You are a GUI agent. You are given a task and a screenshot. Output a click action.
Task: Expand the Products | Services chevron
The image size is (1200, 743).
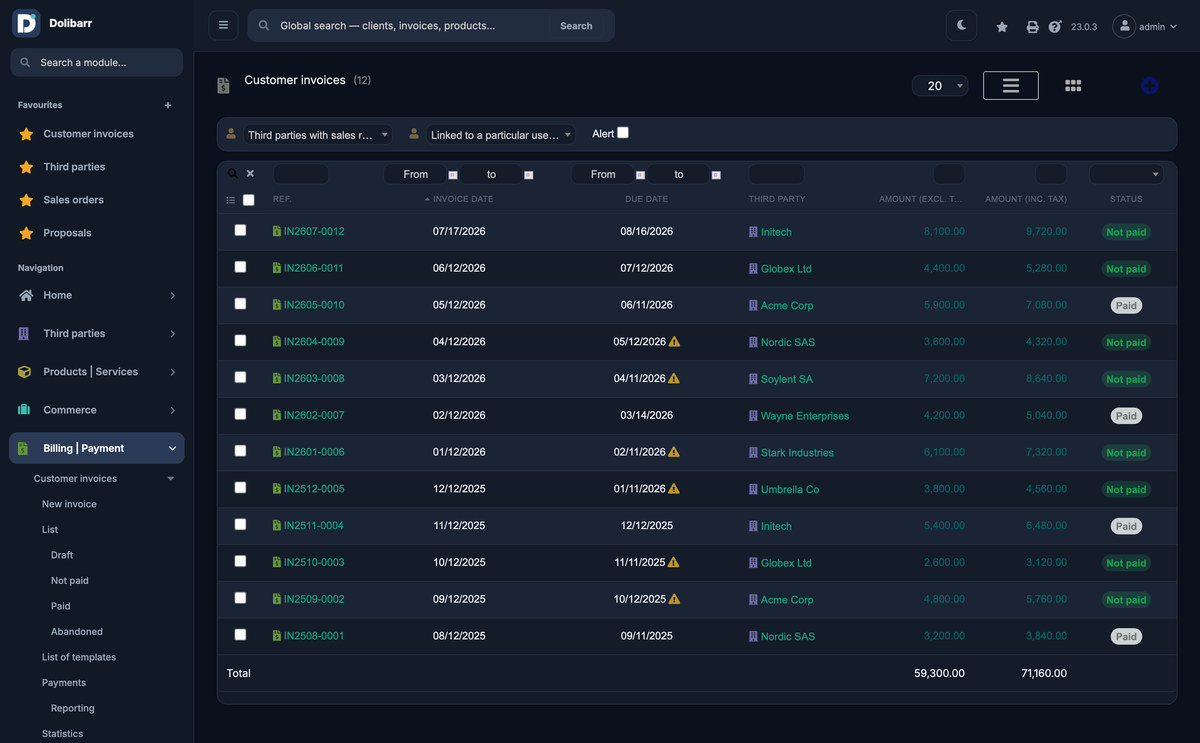pos(172,372)
